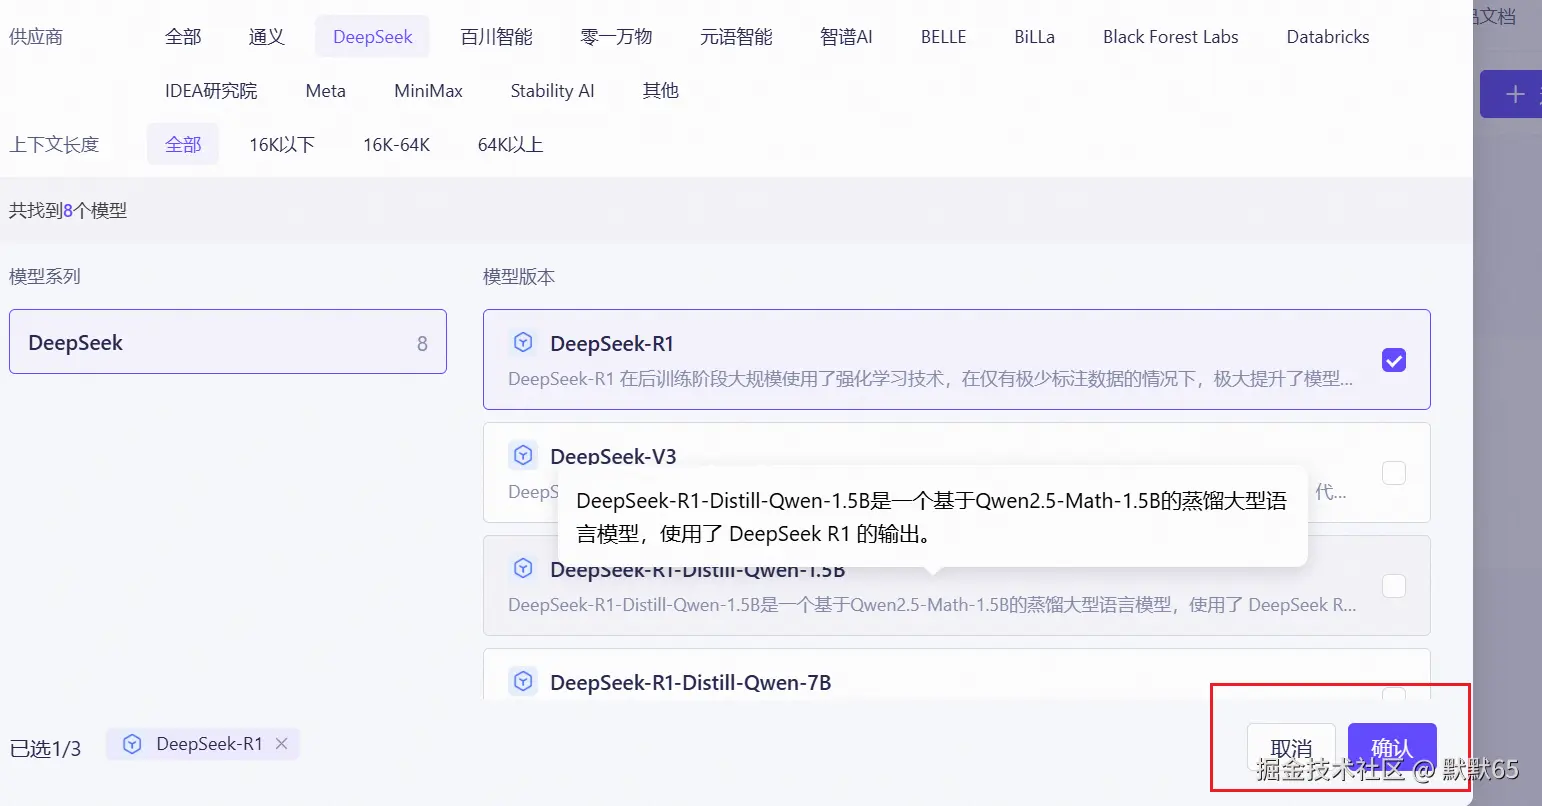The height and width of the screenshot is (806, 1542).
Task: Click the DeepSeek-R1-Distill-Qwen-7B logo icon
Action: point(523,682)
